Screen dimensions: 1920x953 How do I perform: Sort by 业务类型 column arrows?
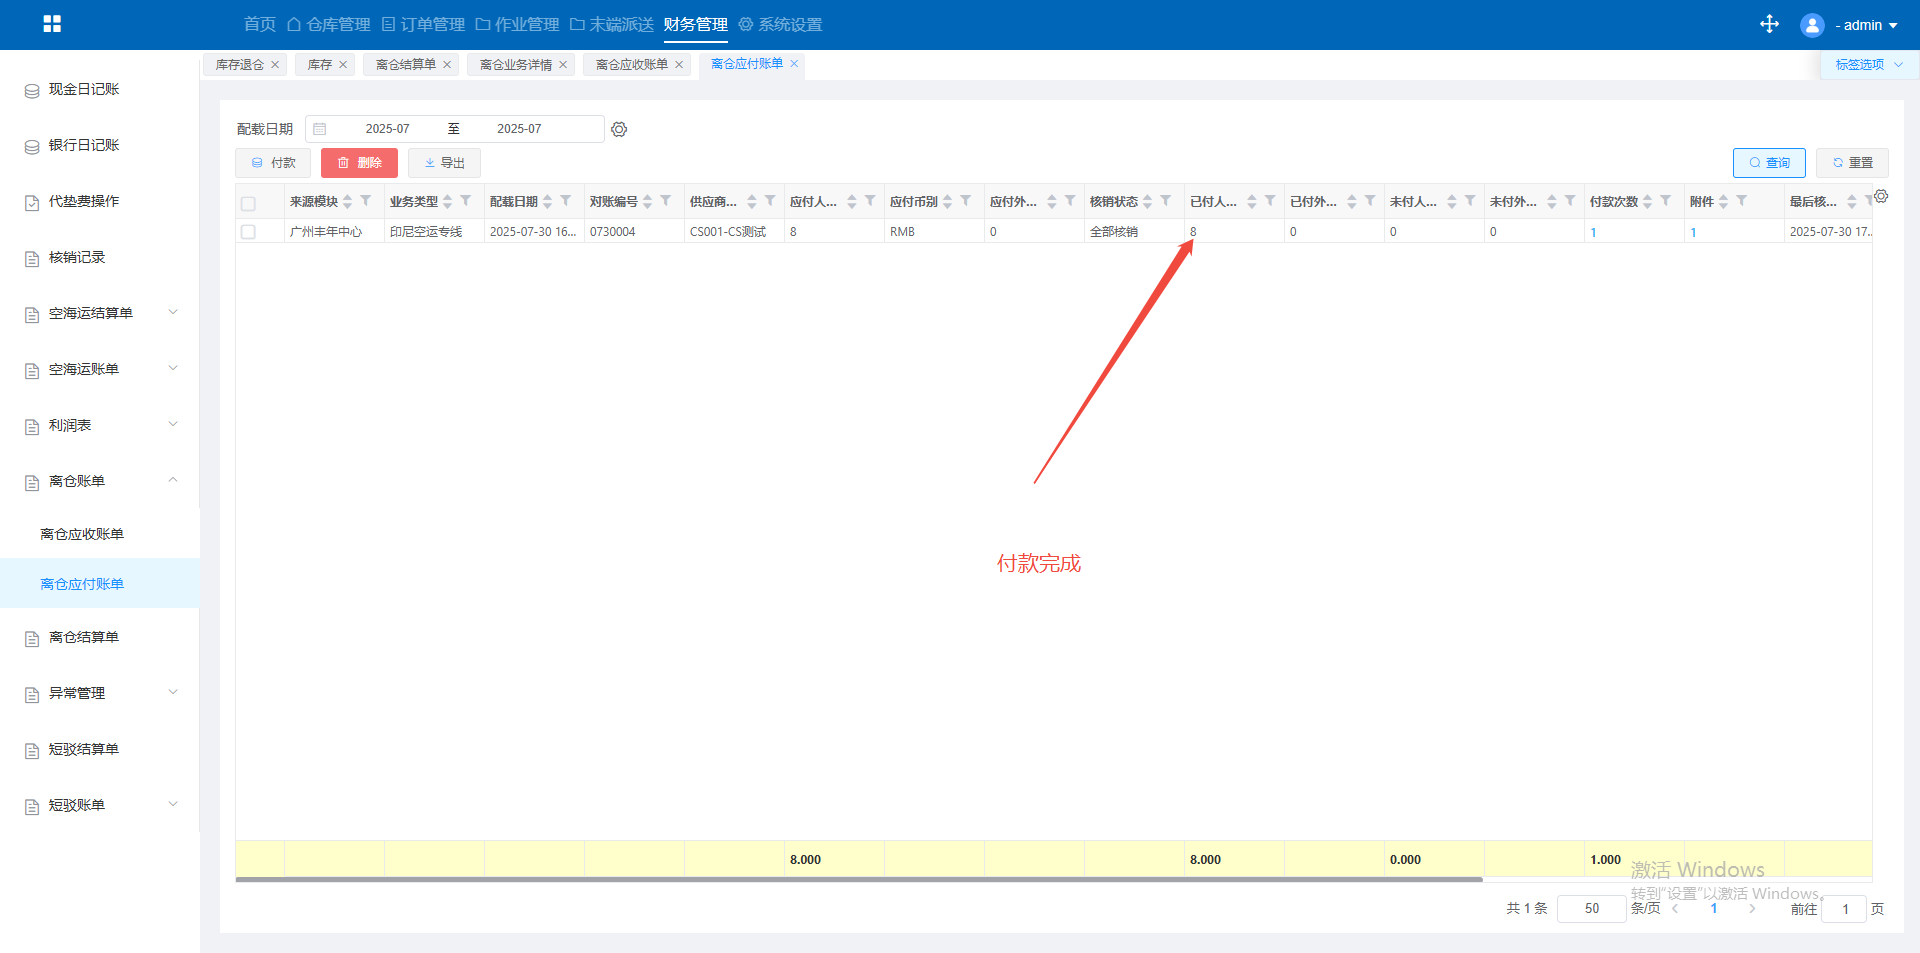pyautogui.click(x=448, y=202)
